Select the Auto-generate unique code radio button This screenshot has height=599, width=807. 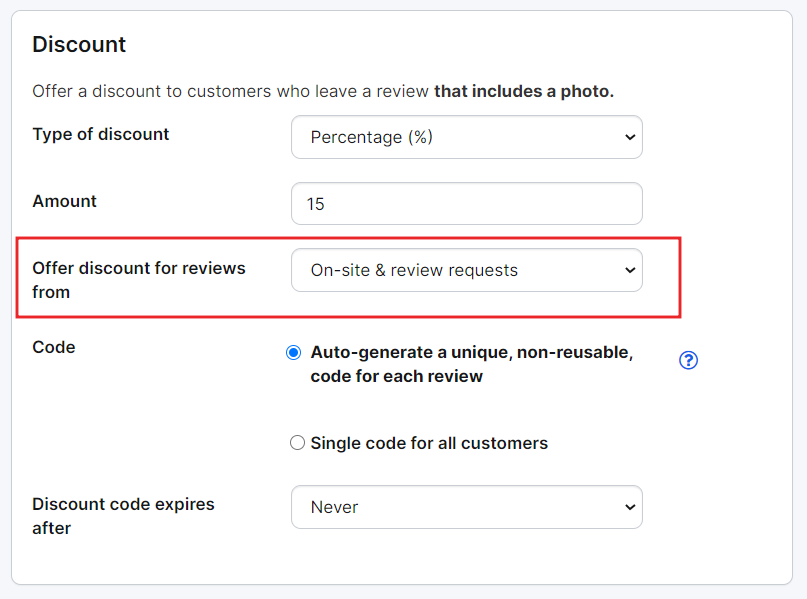click(293, 353)
